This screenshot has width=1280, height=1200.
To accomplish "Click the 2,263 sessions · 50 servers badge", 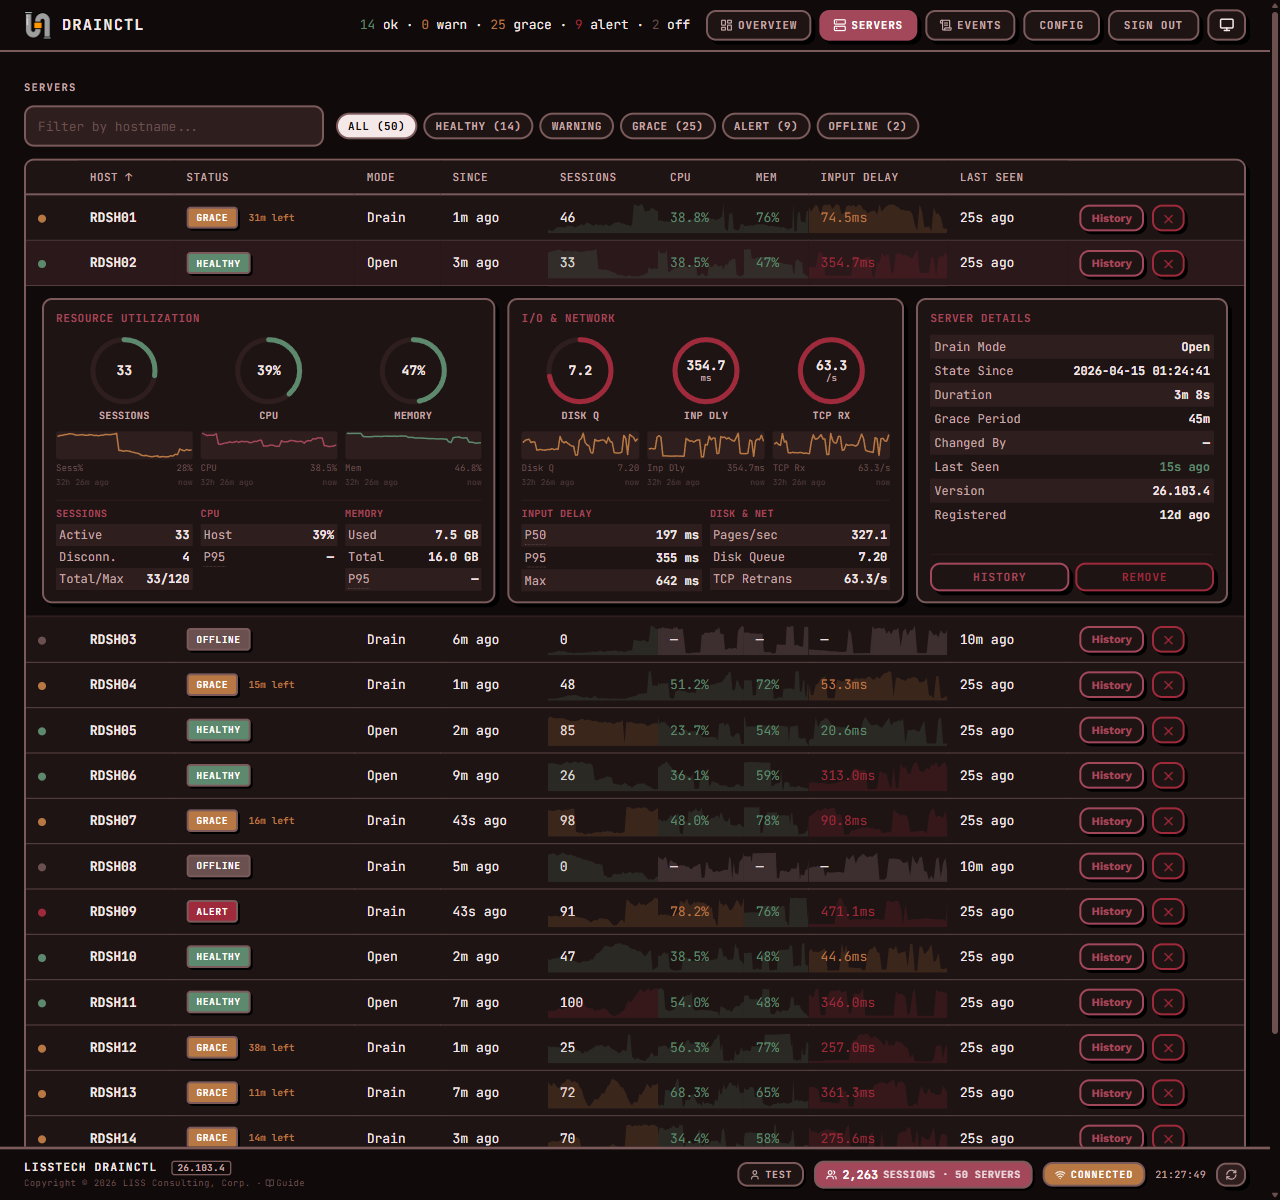I will [924, 1175].
